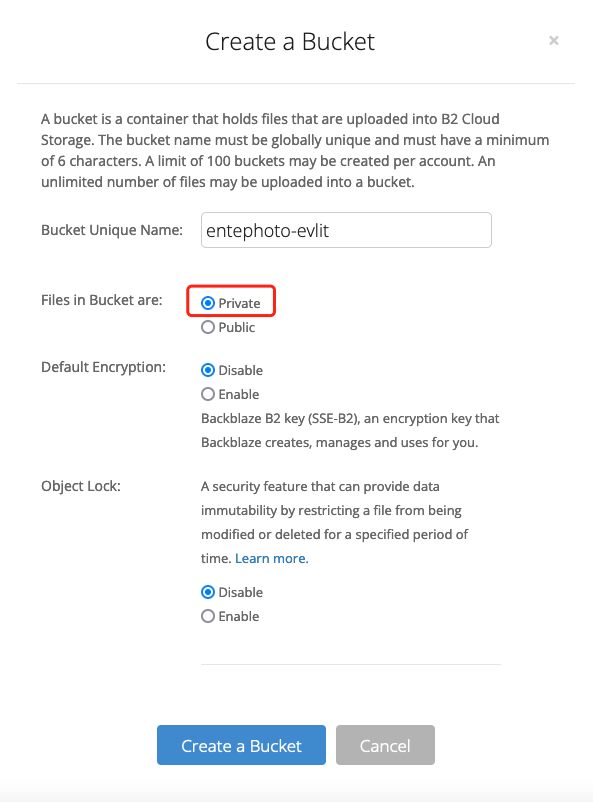
Task: Click the Bucket Unique Name text field
Action: pyautogui.click(x=346, y=230)
